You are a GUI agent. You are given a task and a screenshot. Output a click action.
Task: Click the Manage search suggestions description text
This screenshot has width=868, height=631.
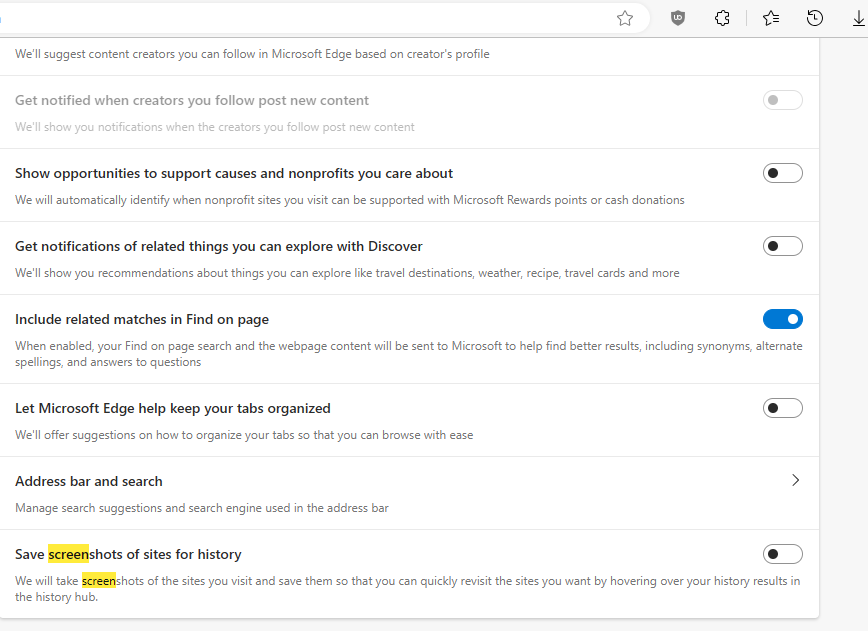click(x=202, y=508)
